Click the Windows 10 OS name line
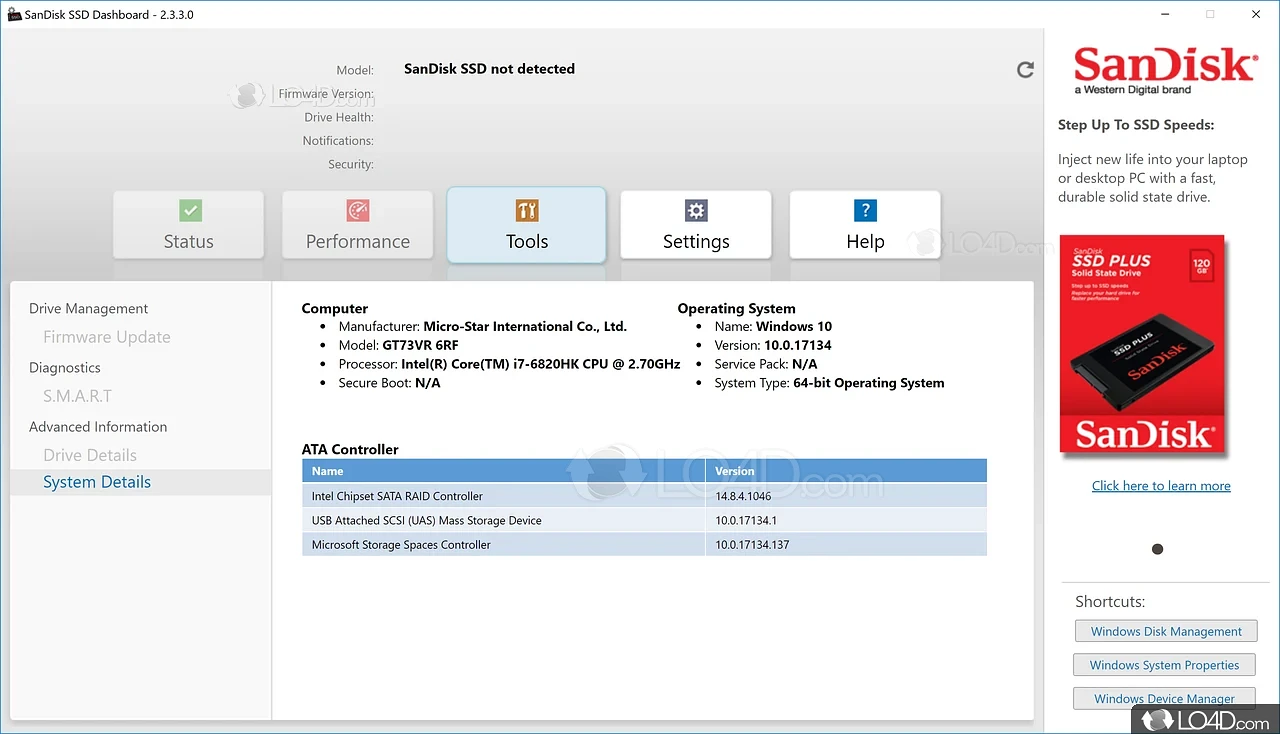The width and height of the screenshot is (1280, 734). pyautogui.click(x=773, y=326)
